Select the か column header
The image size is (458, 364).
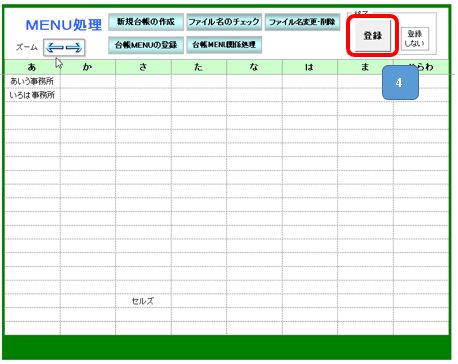point(88,67)
